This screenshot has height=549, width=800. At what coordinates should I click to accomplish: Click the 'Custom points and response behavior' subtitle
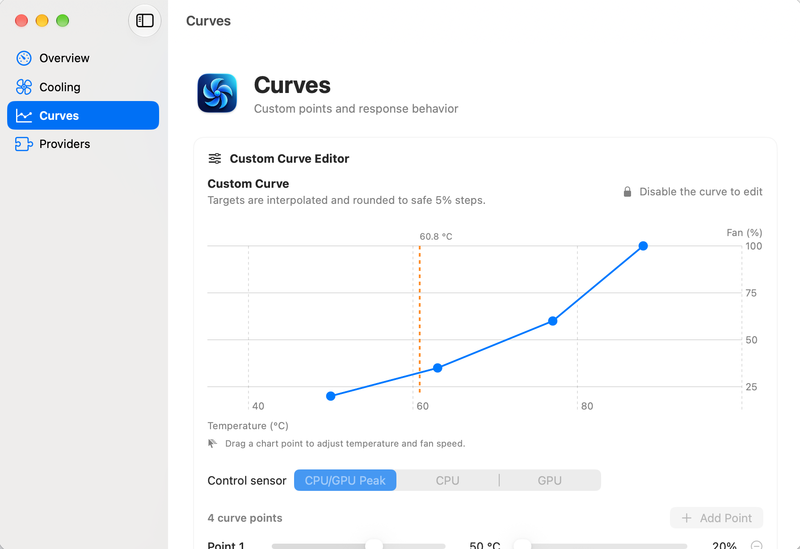coord(356,109)
